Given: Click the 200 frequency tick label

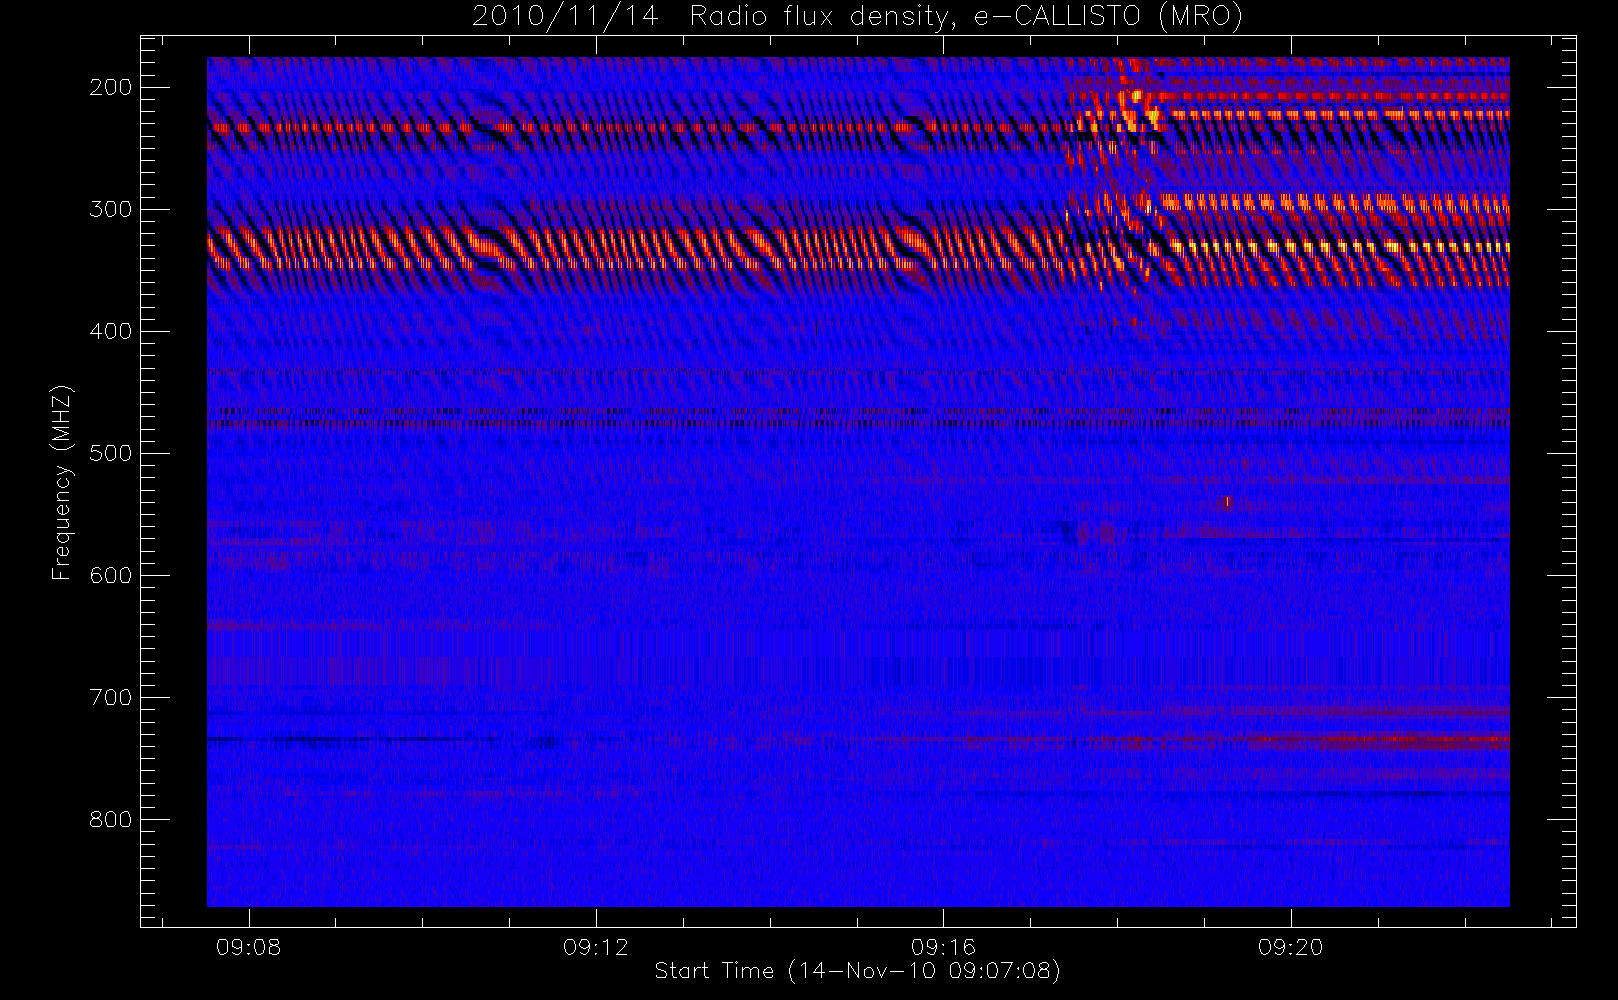Looking at the screenshot, I should (110, 87).
